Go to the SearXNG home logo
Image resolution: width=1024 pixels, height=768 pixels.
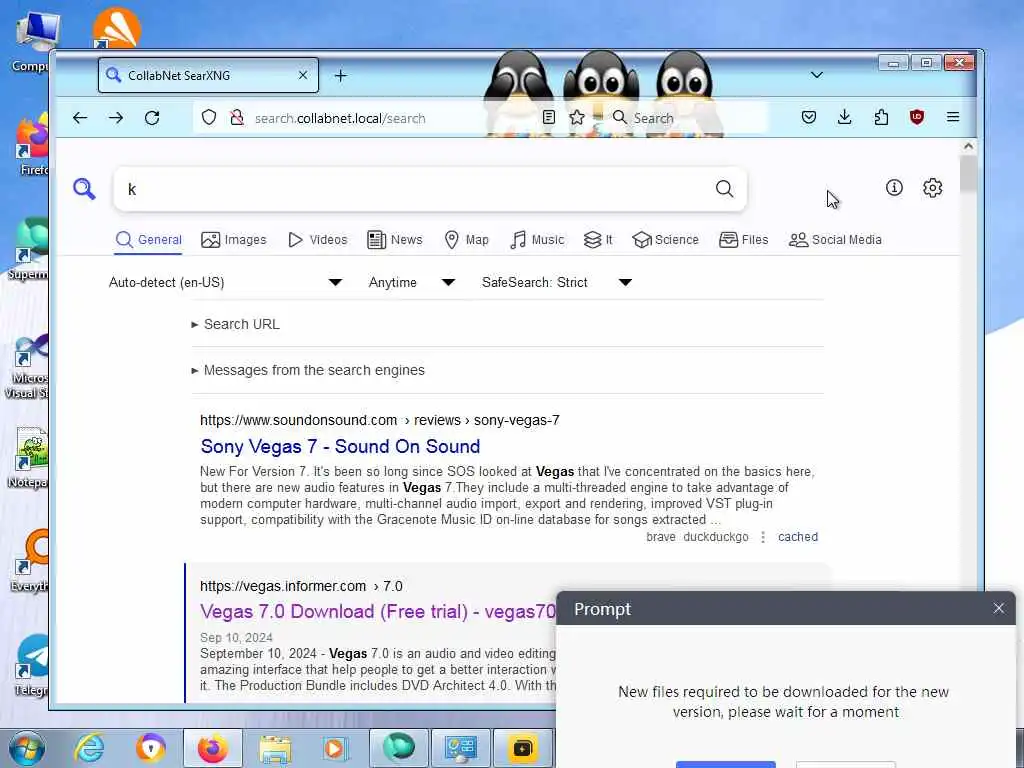[84, 189]
